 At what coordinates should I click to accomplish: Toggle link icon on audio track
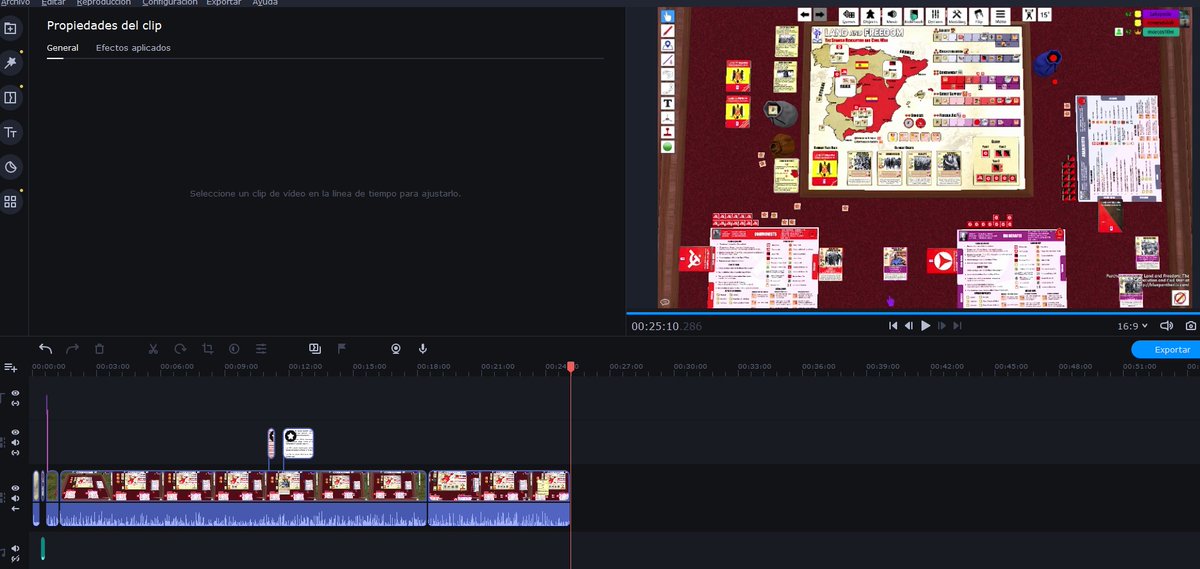point(15,558)
